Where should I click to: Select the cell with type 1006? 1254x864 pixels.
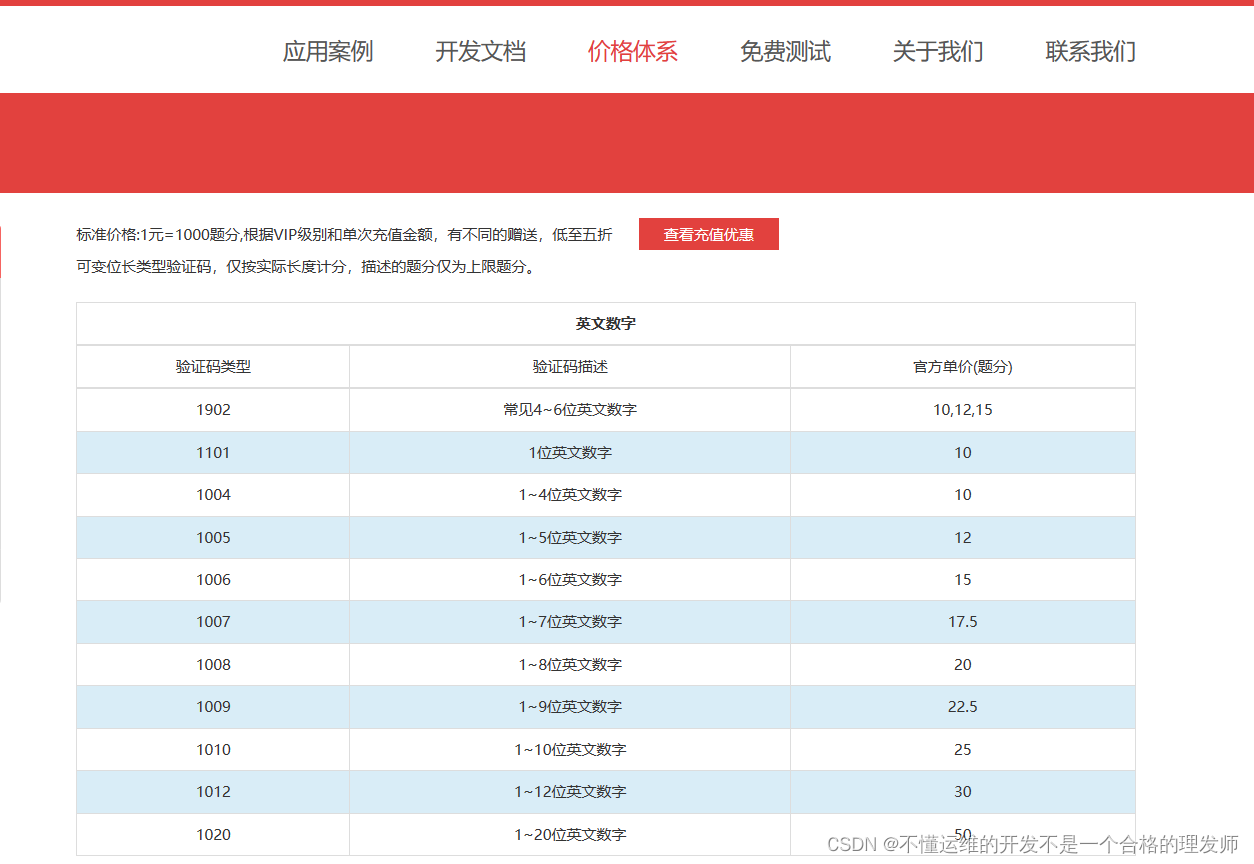pyautogui.click(x=213, y=580)
